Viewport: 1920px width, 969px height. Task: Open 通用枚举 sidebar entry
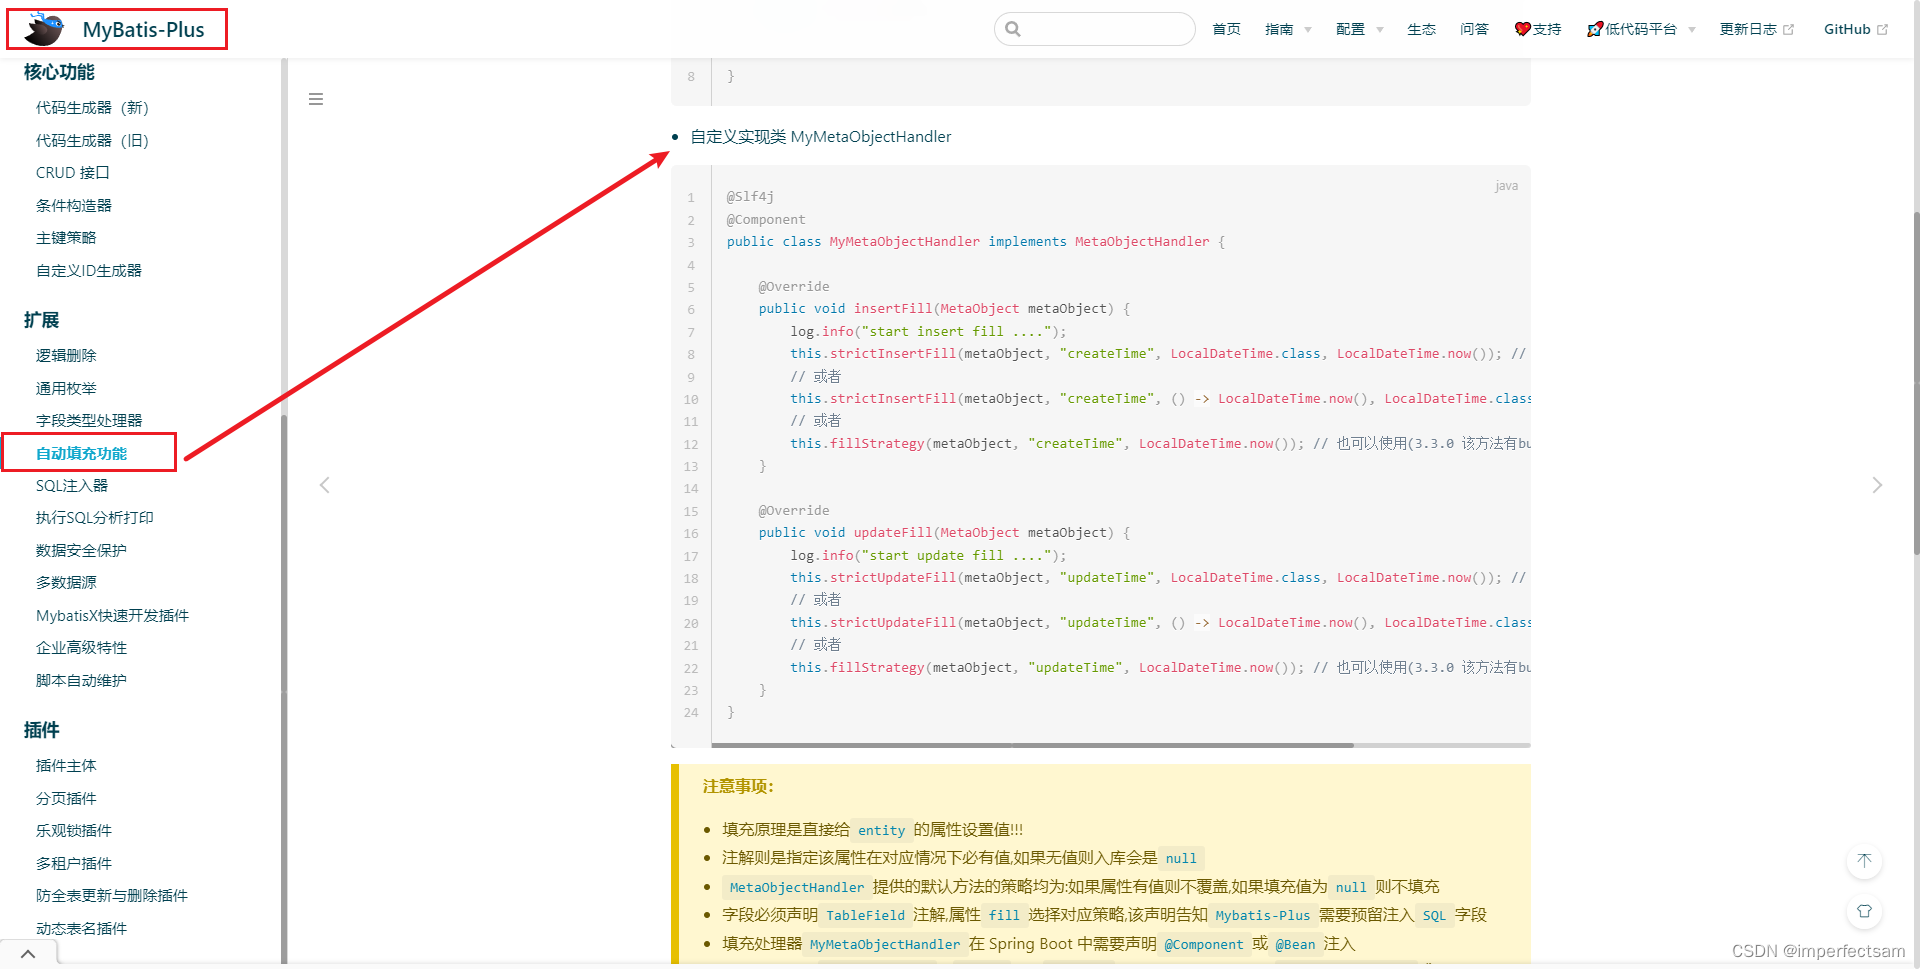point(66,389)
